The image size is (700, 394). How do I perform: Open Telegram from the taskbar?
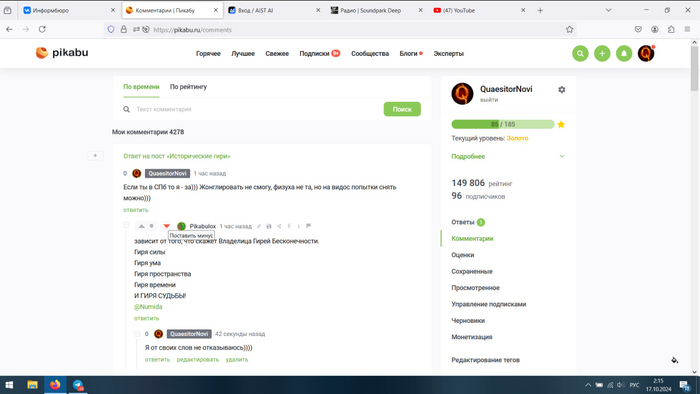(x=78, y=385)
